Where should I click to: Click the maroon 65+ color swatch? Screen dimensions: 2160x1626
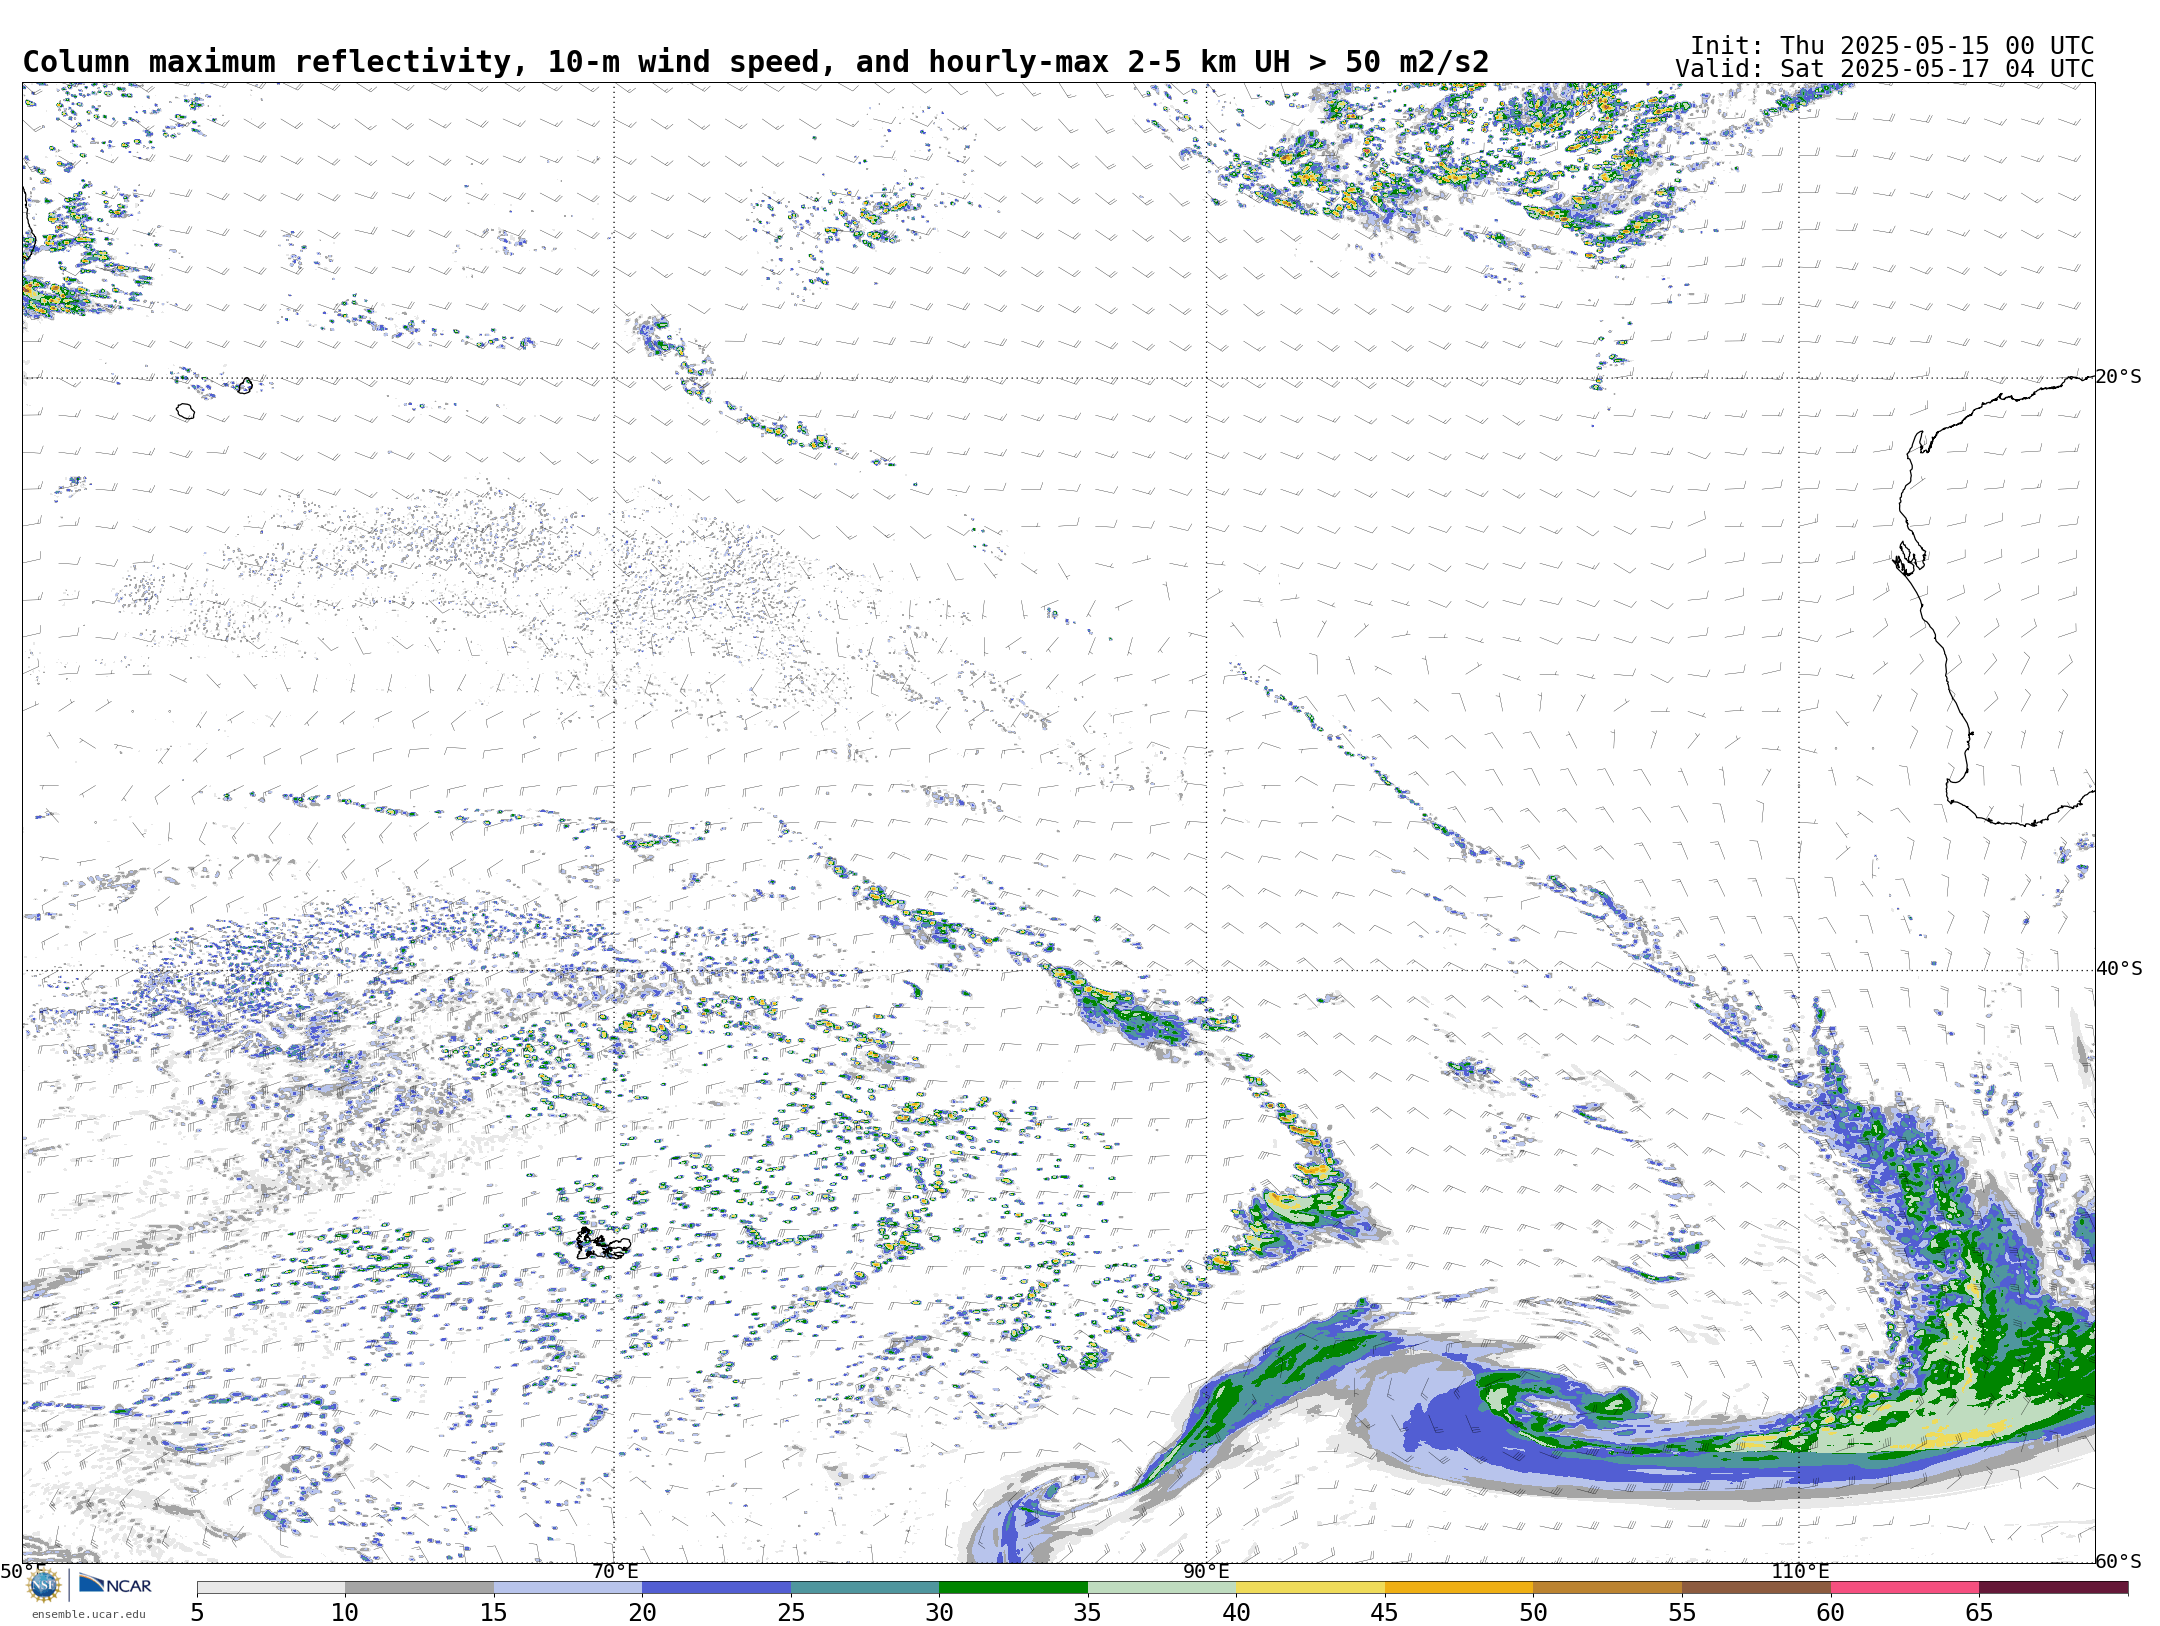2053,1588
